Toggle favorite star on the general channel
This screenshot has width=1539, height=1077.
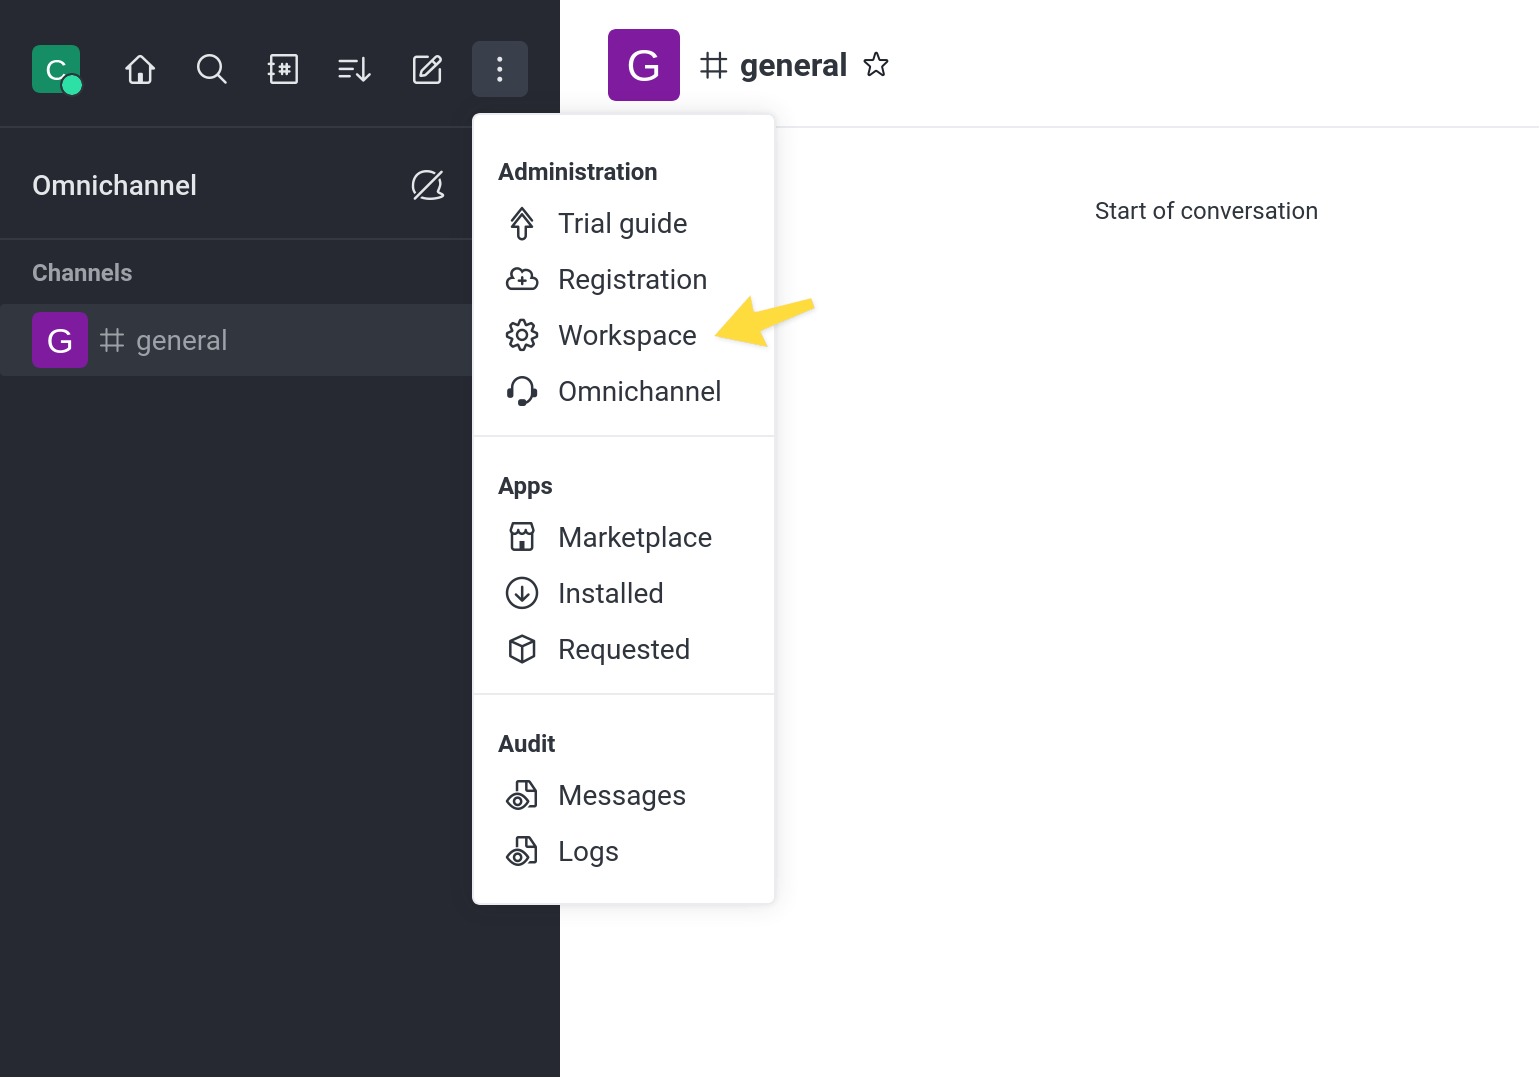point(876,64)
